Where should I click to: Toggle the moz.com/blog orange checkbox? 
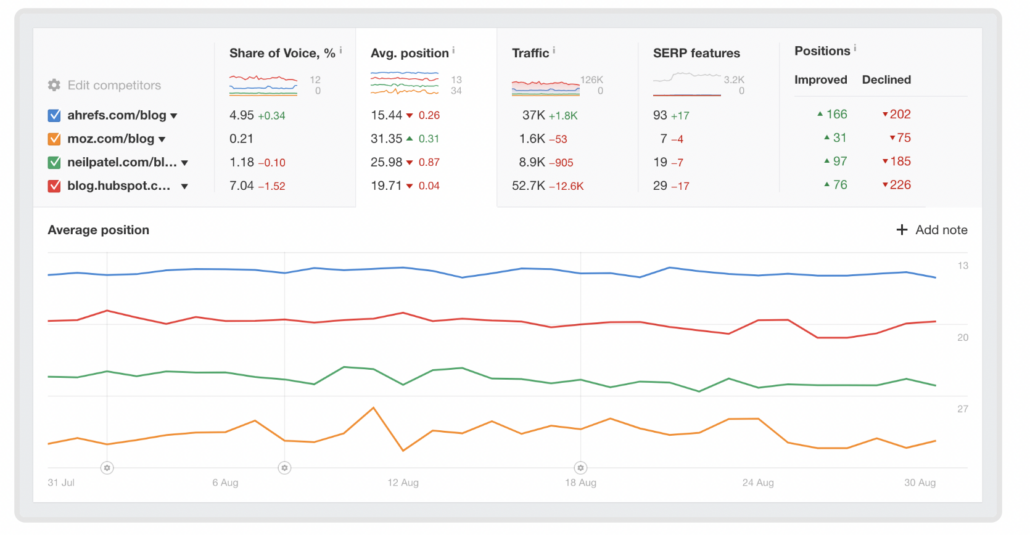[x=55, y=139]
